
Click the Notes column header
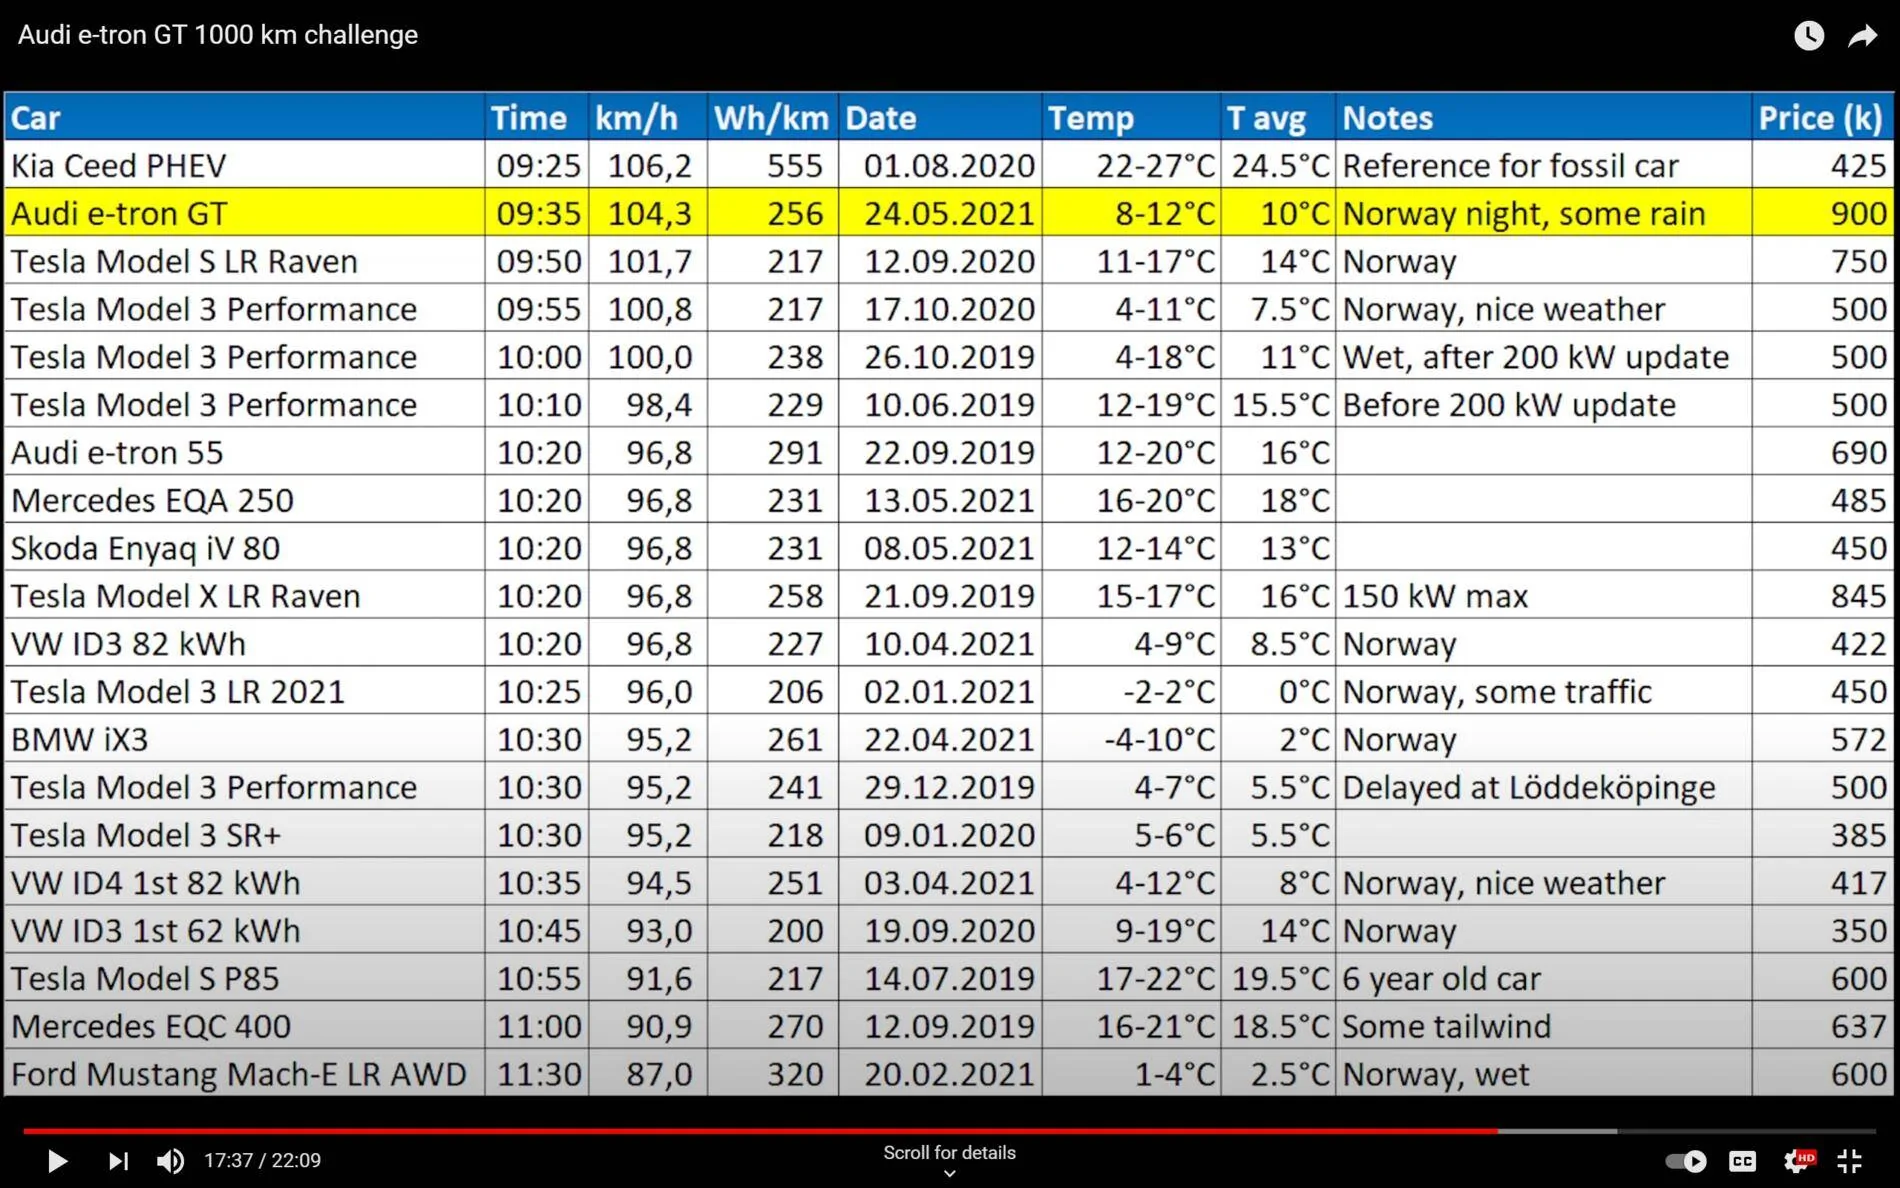click(x=1543, y=117)
